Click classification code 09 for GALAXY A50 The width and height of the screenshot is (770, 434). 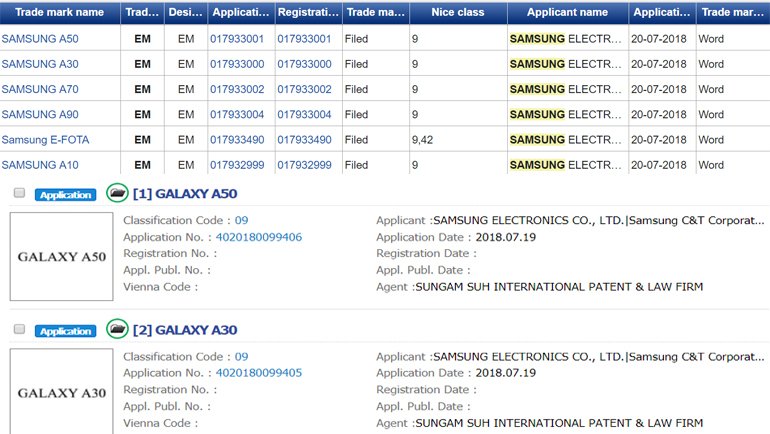click(241, 220)
